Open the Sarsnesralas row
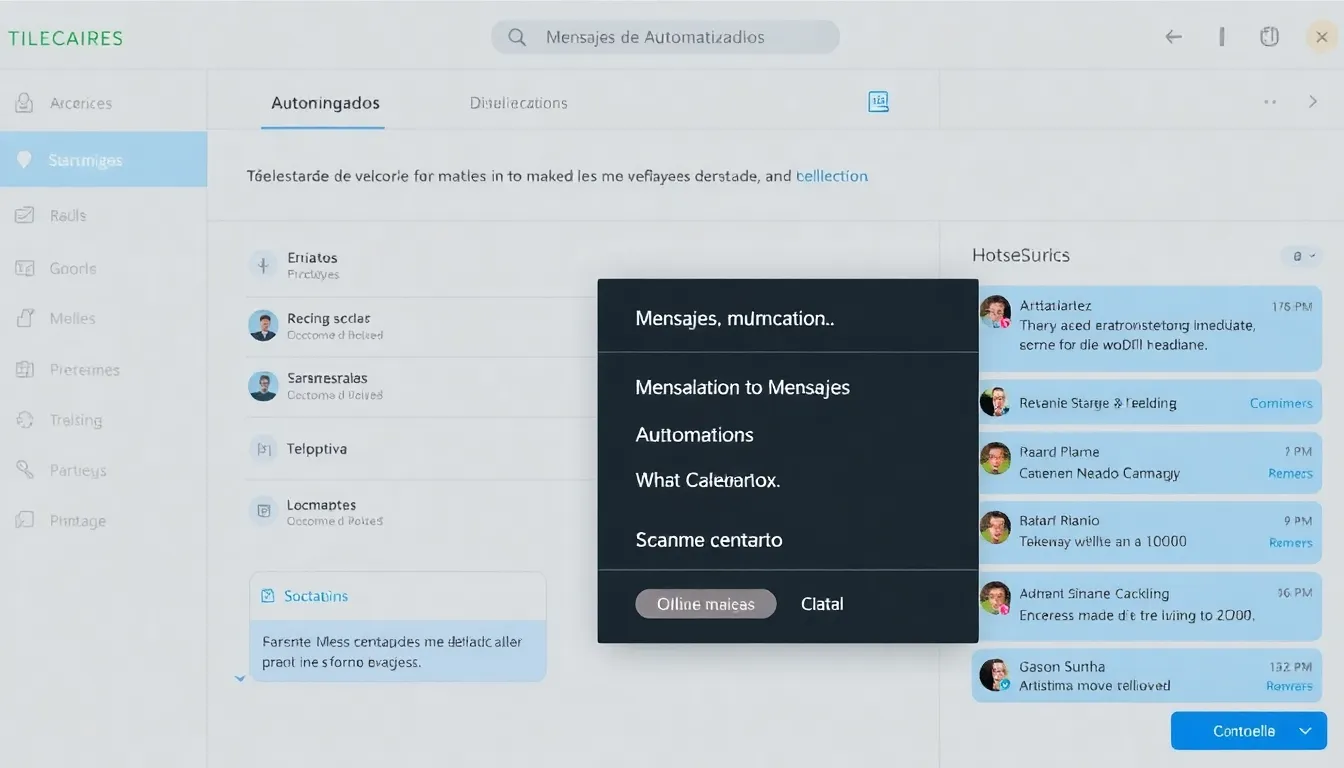 422,386
